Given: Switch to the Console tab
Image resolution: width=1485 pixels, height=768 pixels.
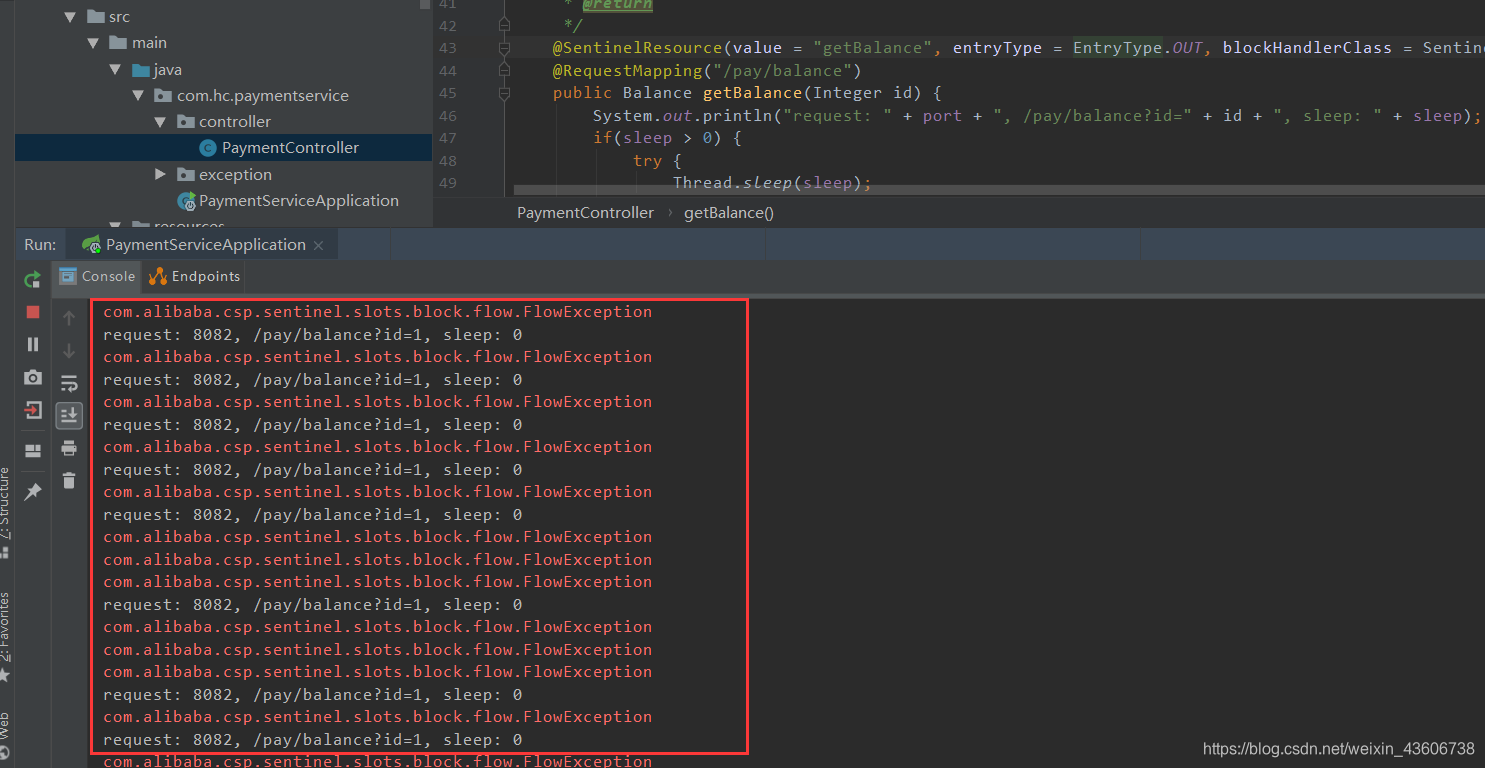Looking at the screenshot, I should (96, 276).
